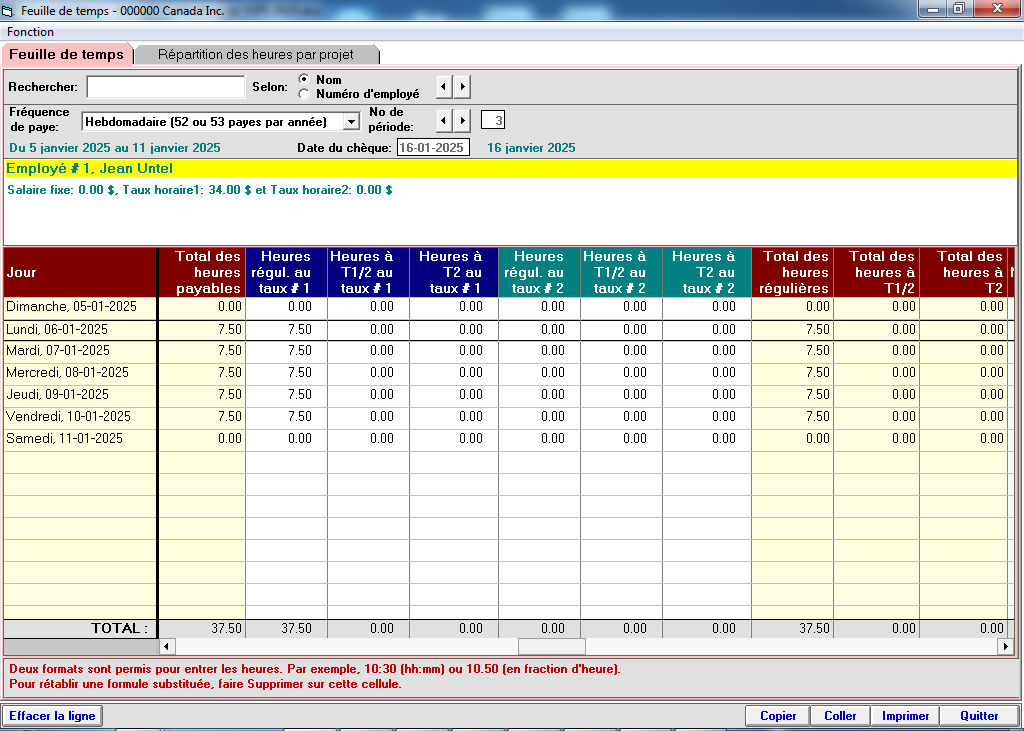Viewport: 1024px width, 731px height.
Task: Select the Numéro d'employé radio button
Action: coord(304,94)
